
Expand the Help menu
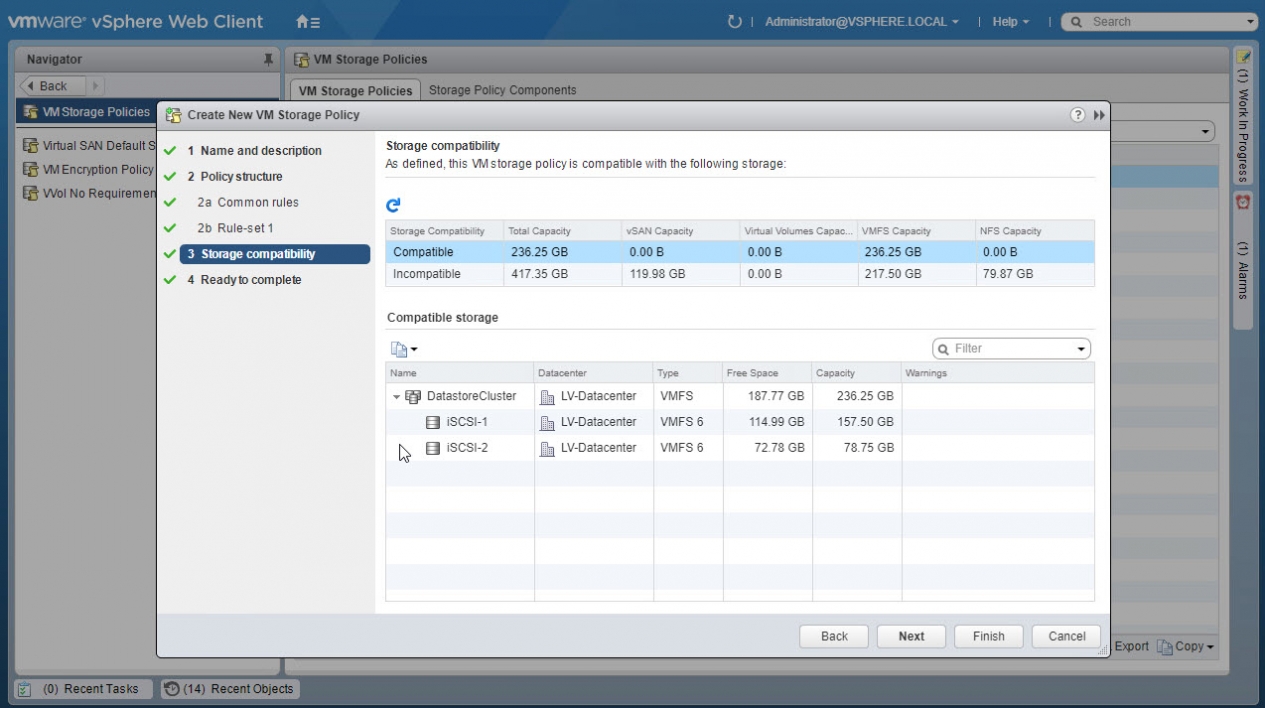click(1010, 21)
